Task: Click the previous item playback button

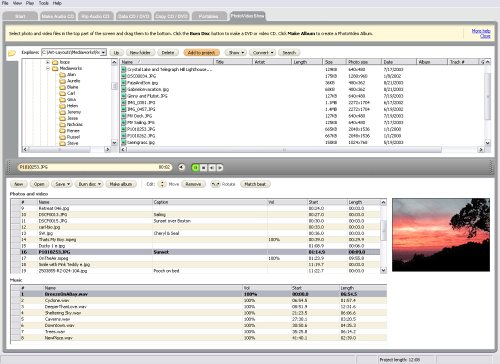Action: (x=211, y=167)
